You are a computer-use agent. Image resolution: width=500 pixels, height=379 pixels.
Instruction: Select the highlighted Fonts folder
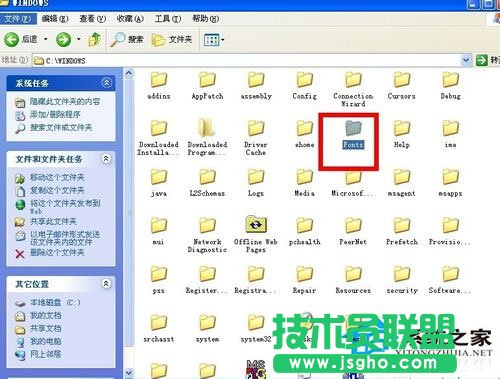353,129
